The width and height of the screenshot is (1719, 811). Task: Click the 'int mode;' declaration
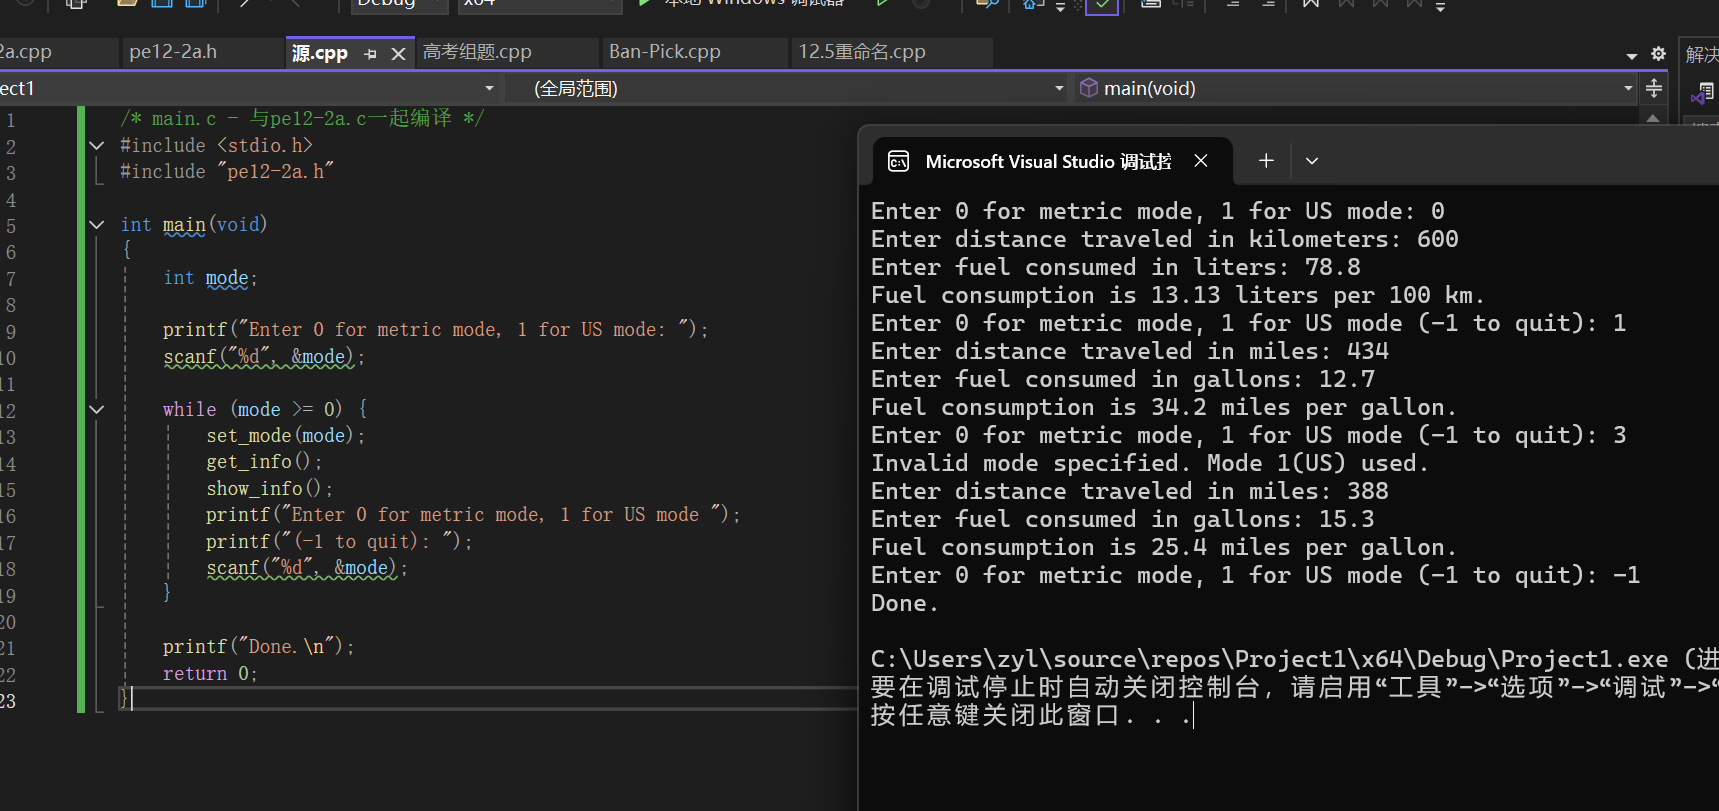pyautogui.click(x=210, y=278)
